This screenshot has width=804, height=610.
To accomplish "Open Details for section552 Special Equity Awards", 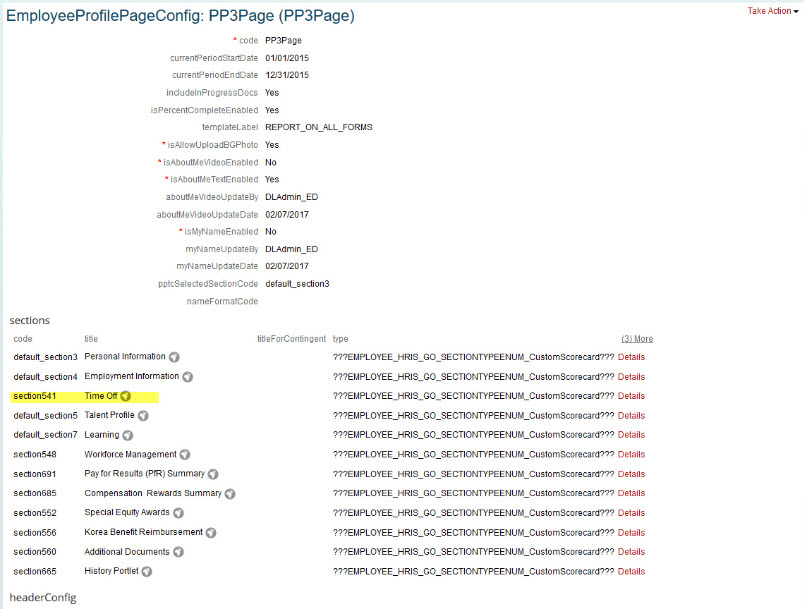I will 631,513.
